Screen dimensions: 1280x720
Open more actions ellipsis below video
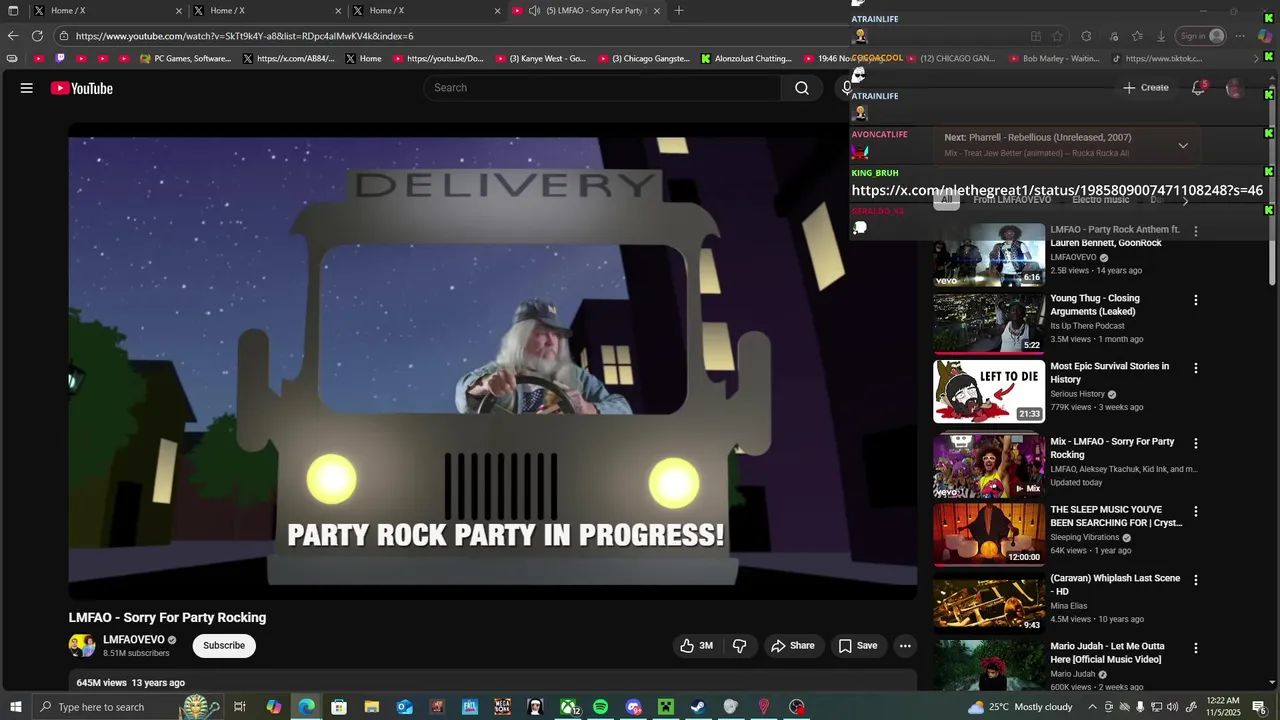(x=905, y=646)
